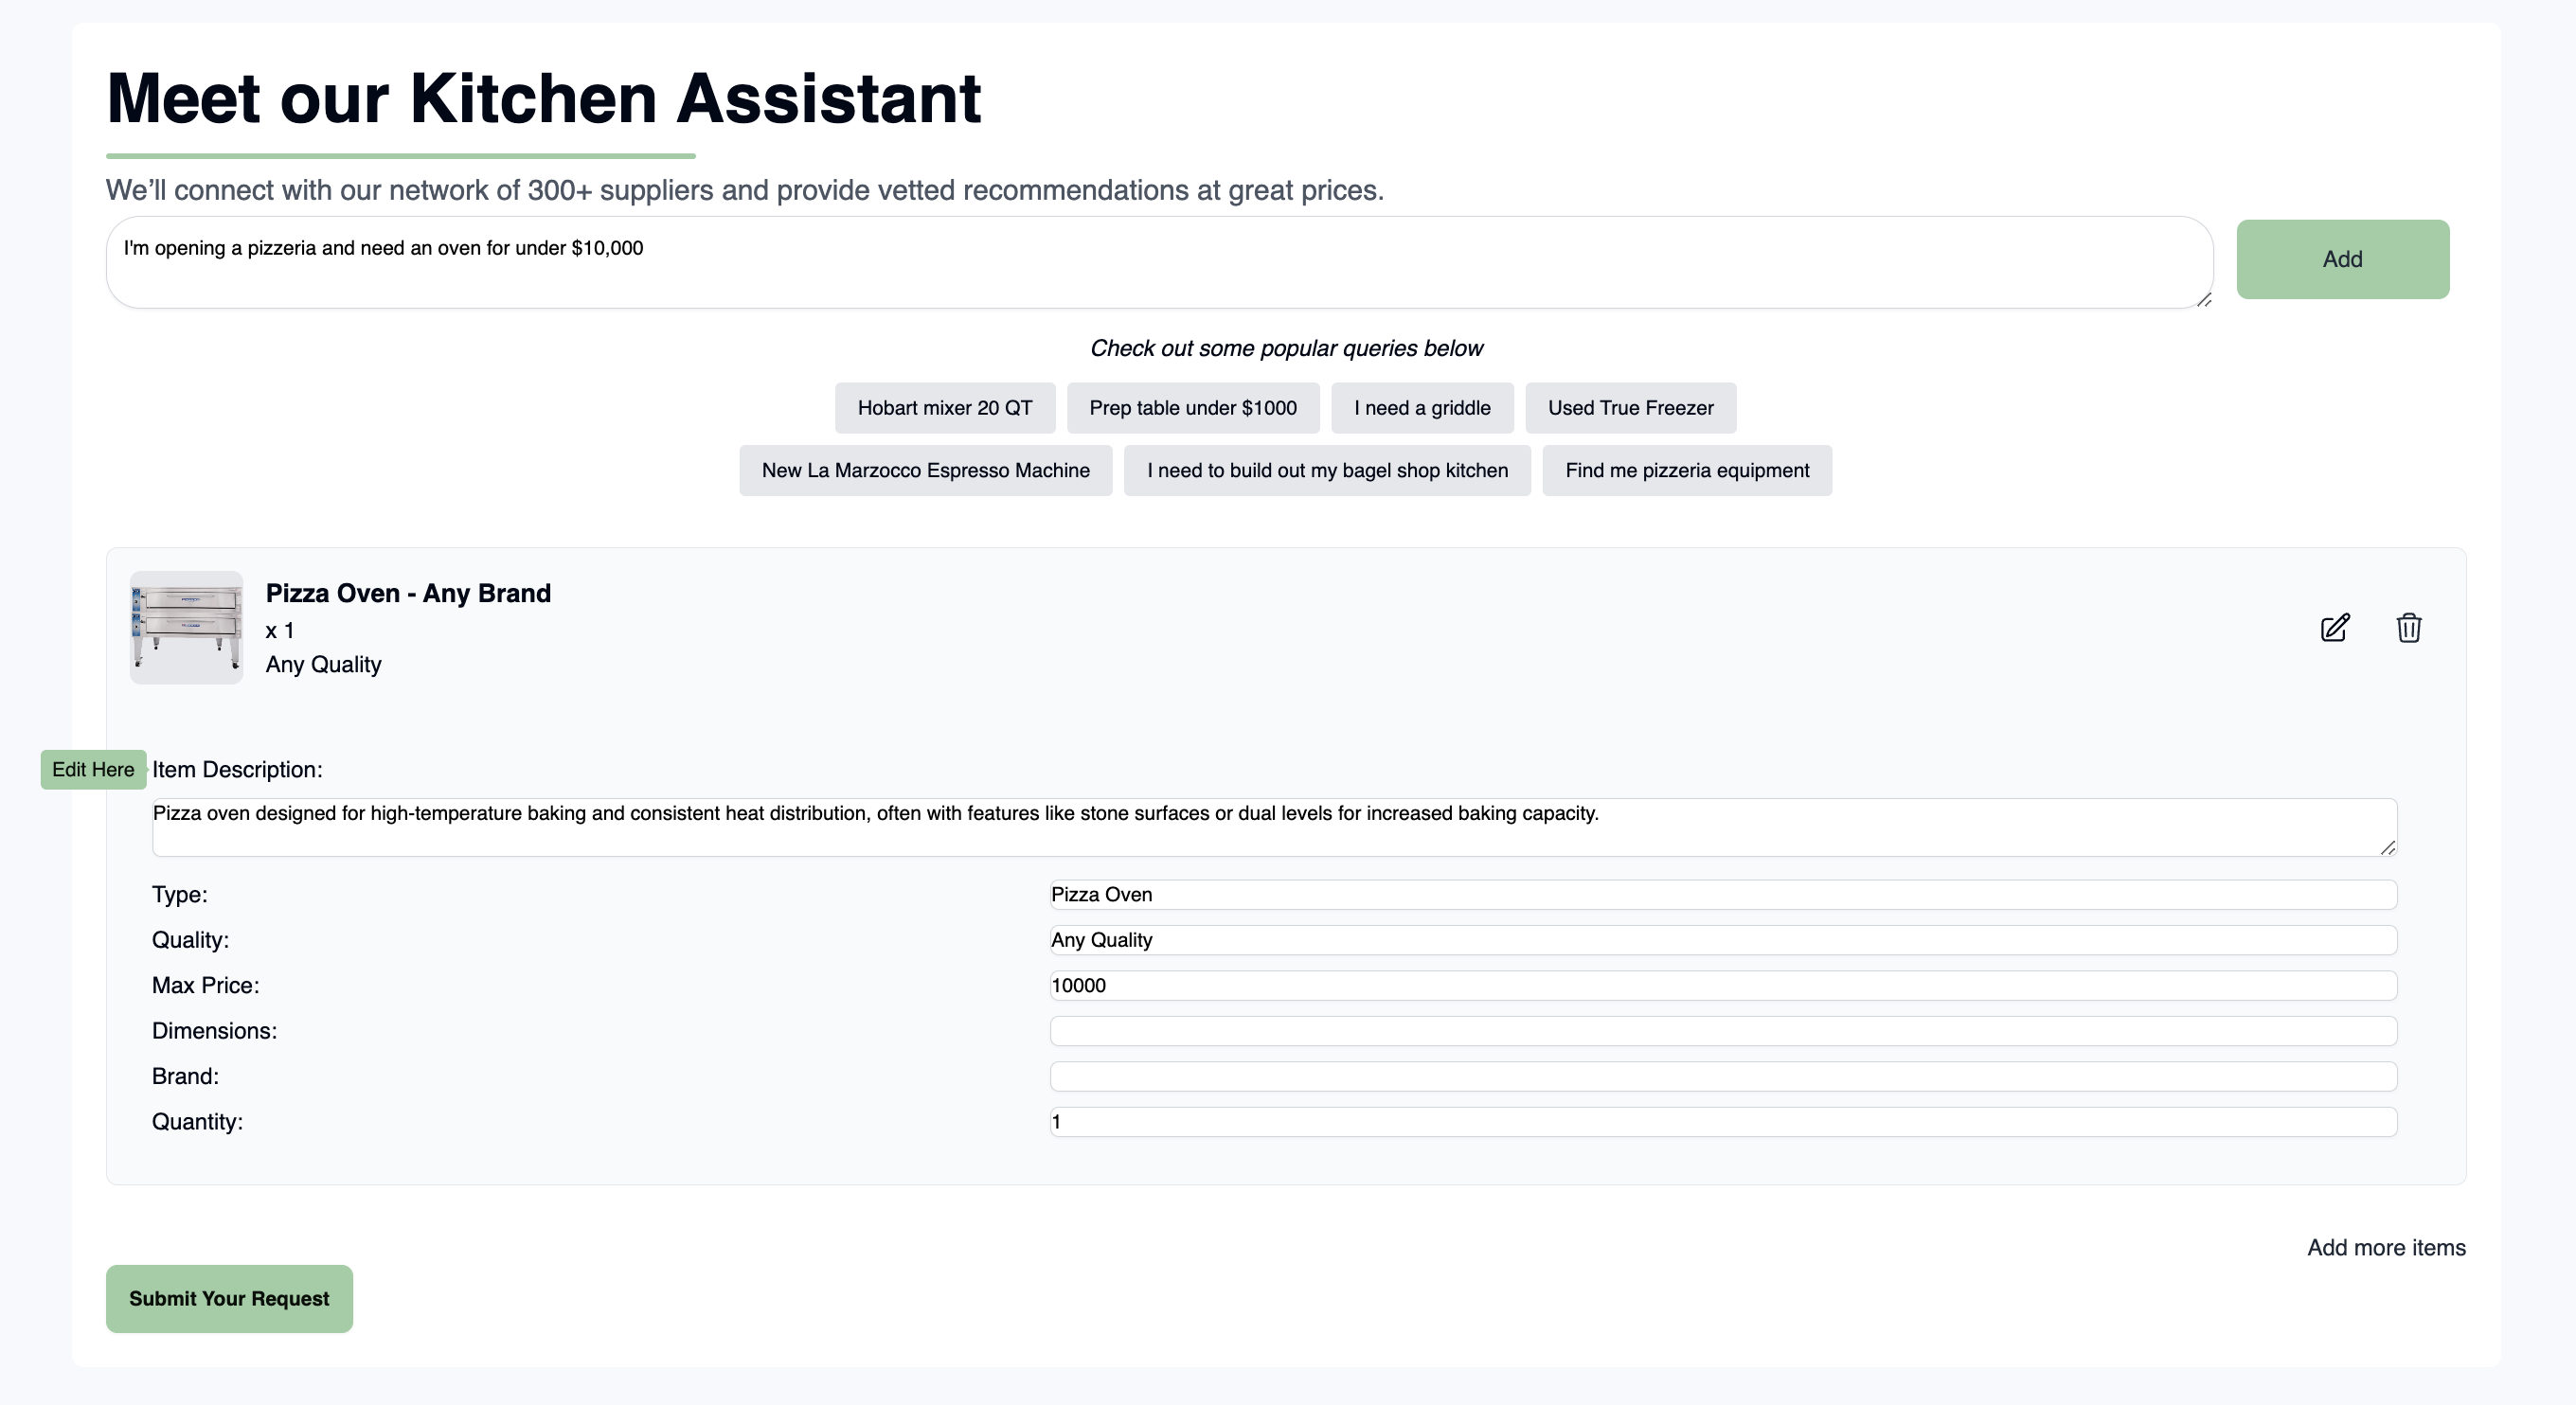
Task: Choose Prep table under $1000 suggestion
Action: pos(1192,408)
